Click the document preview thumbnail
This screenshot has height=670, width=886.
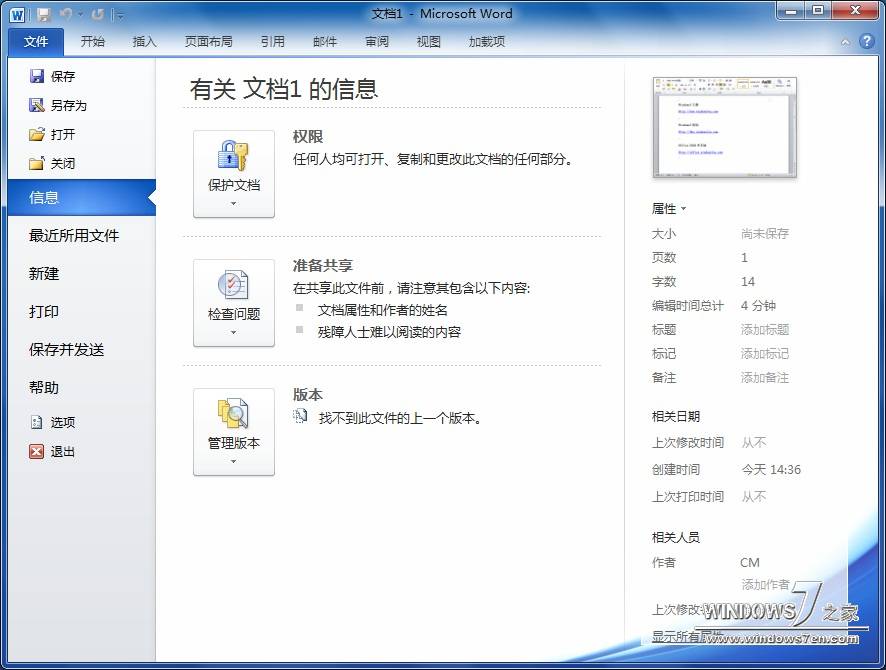click(x=724, y=127)
